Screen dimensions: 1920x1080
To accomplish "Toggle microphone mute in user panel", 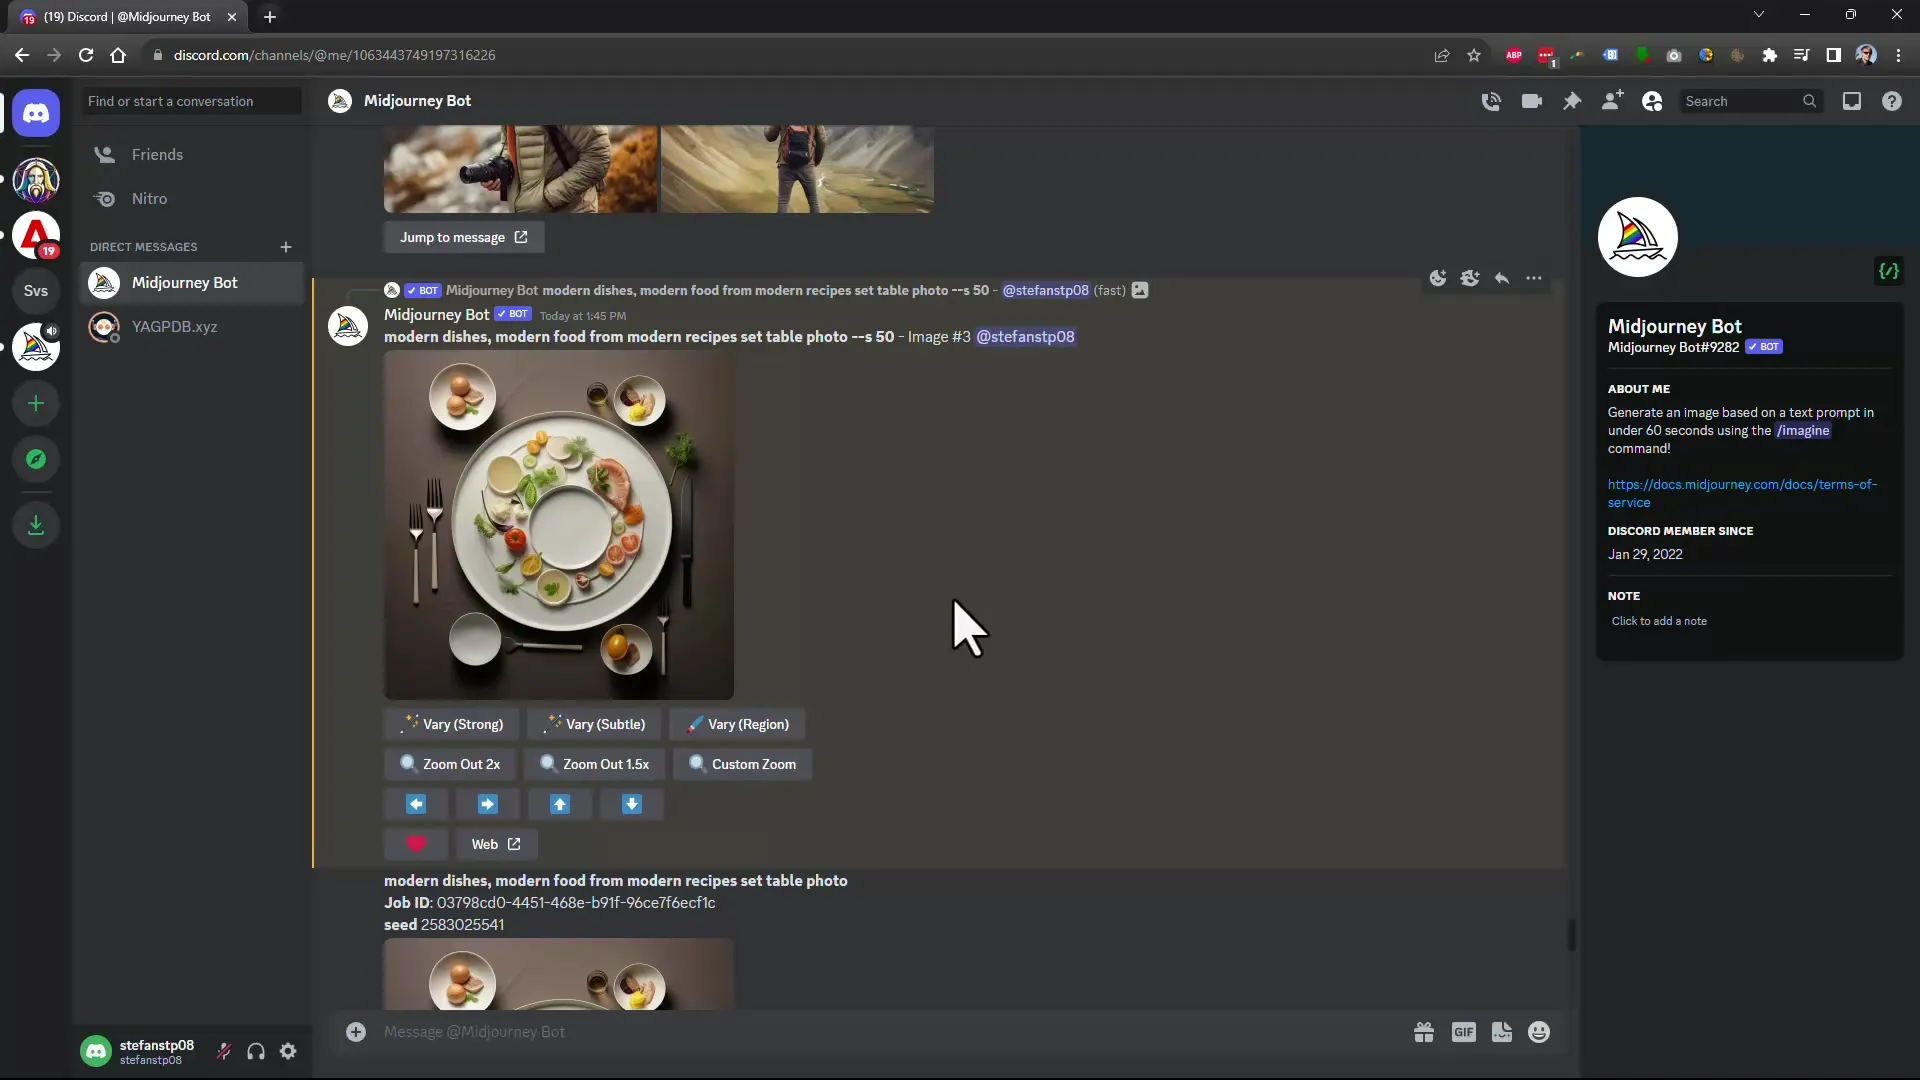I will click(224, 1051).
